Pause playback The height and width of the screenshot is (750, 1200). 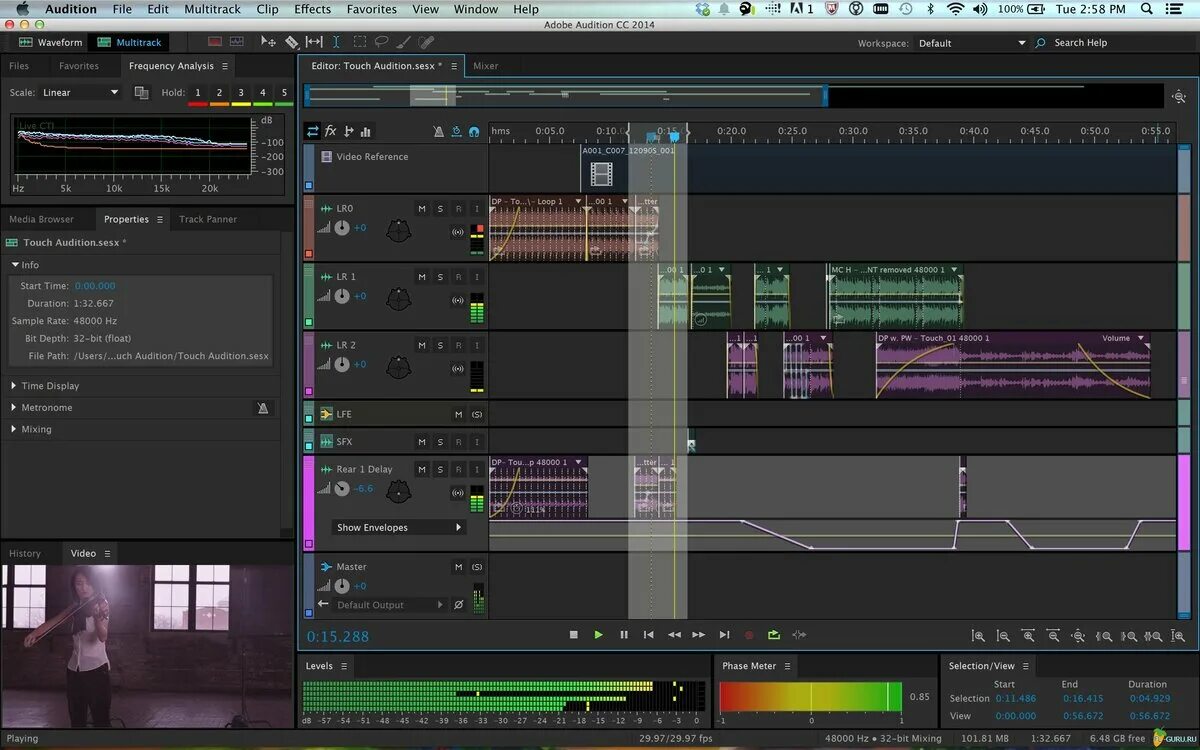[x=624, y=634]
